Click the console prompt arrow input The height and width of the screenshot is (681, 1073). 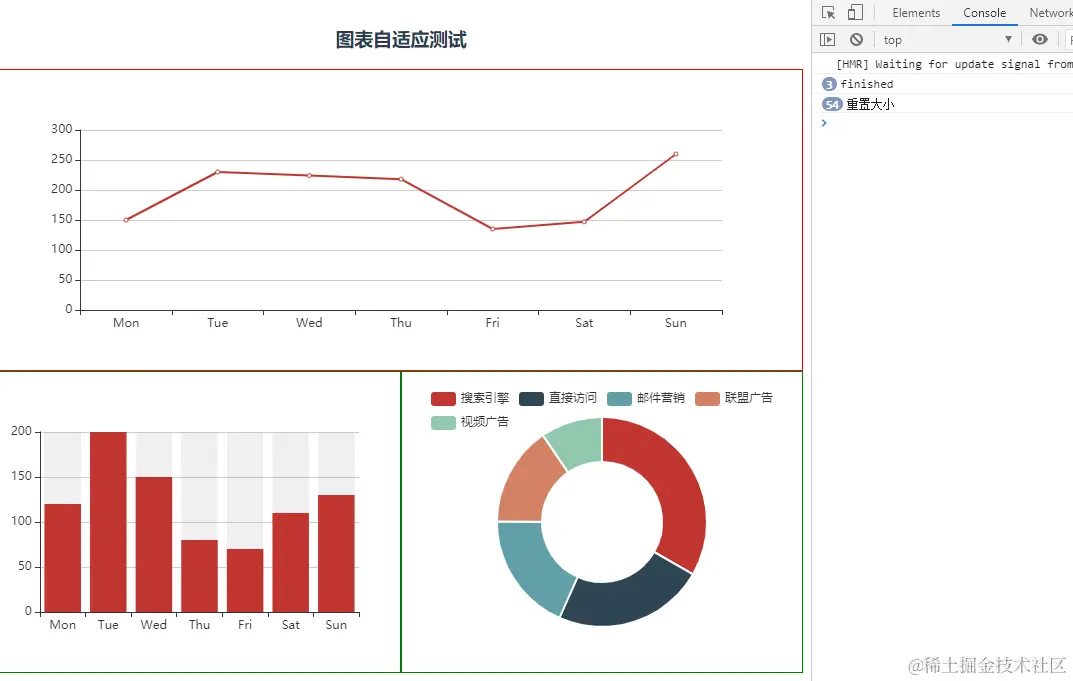(824, 123)
